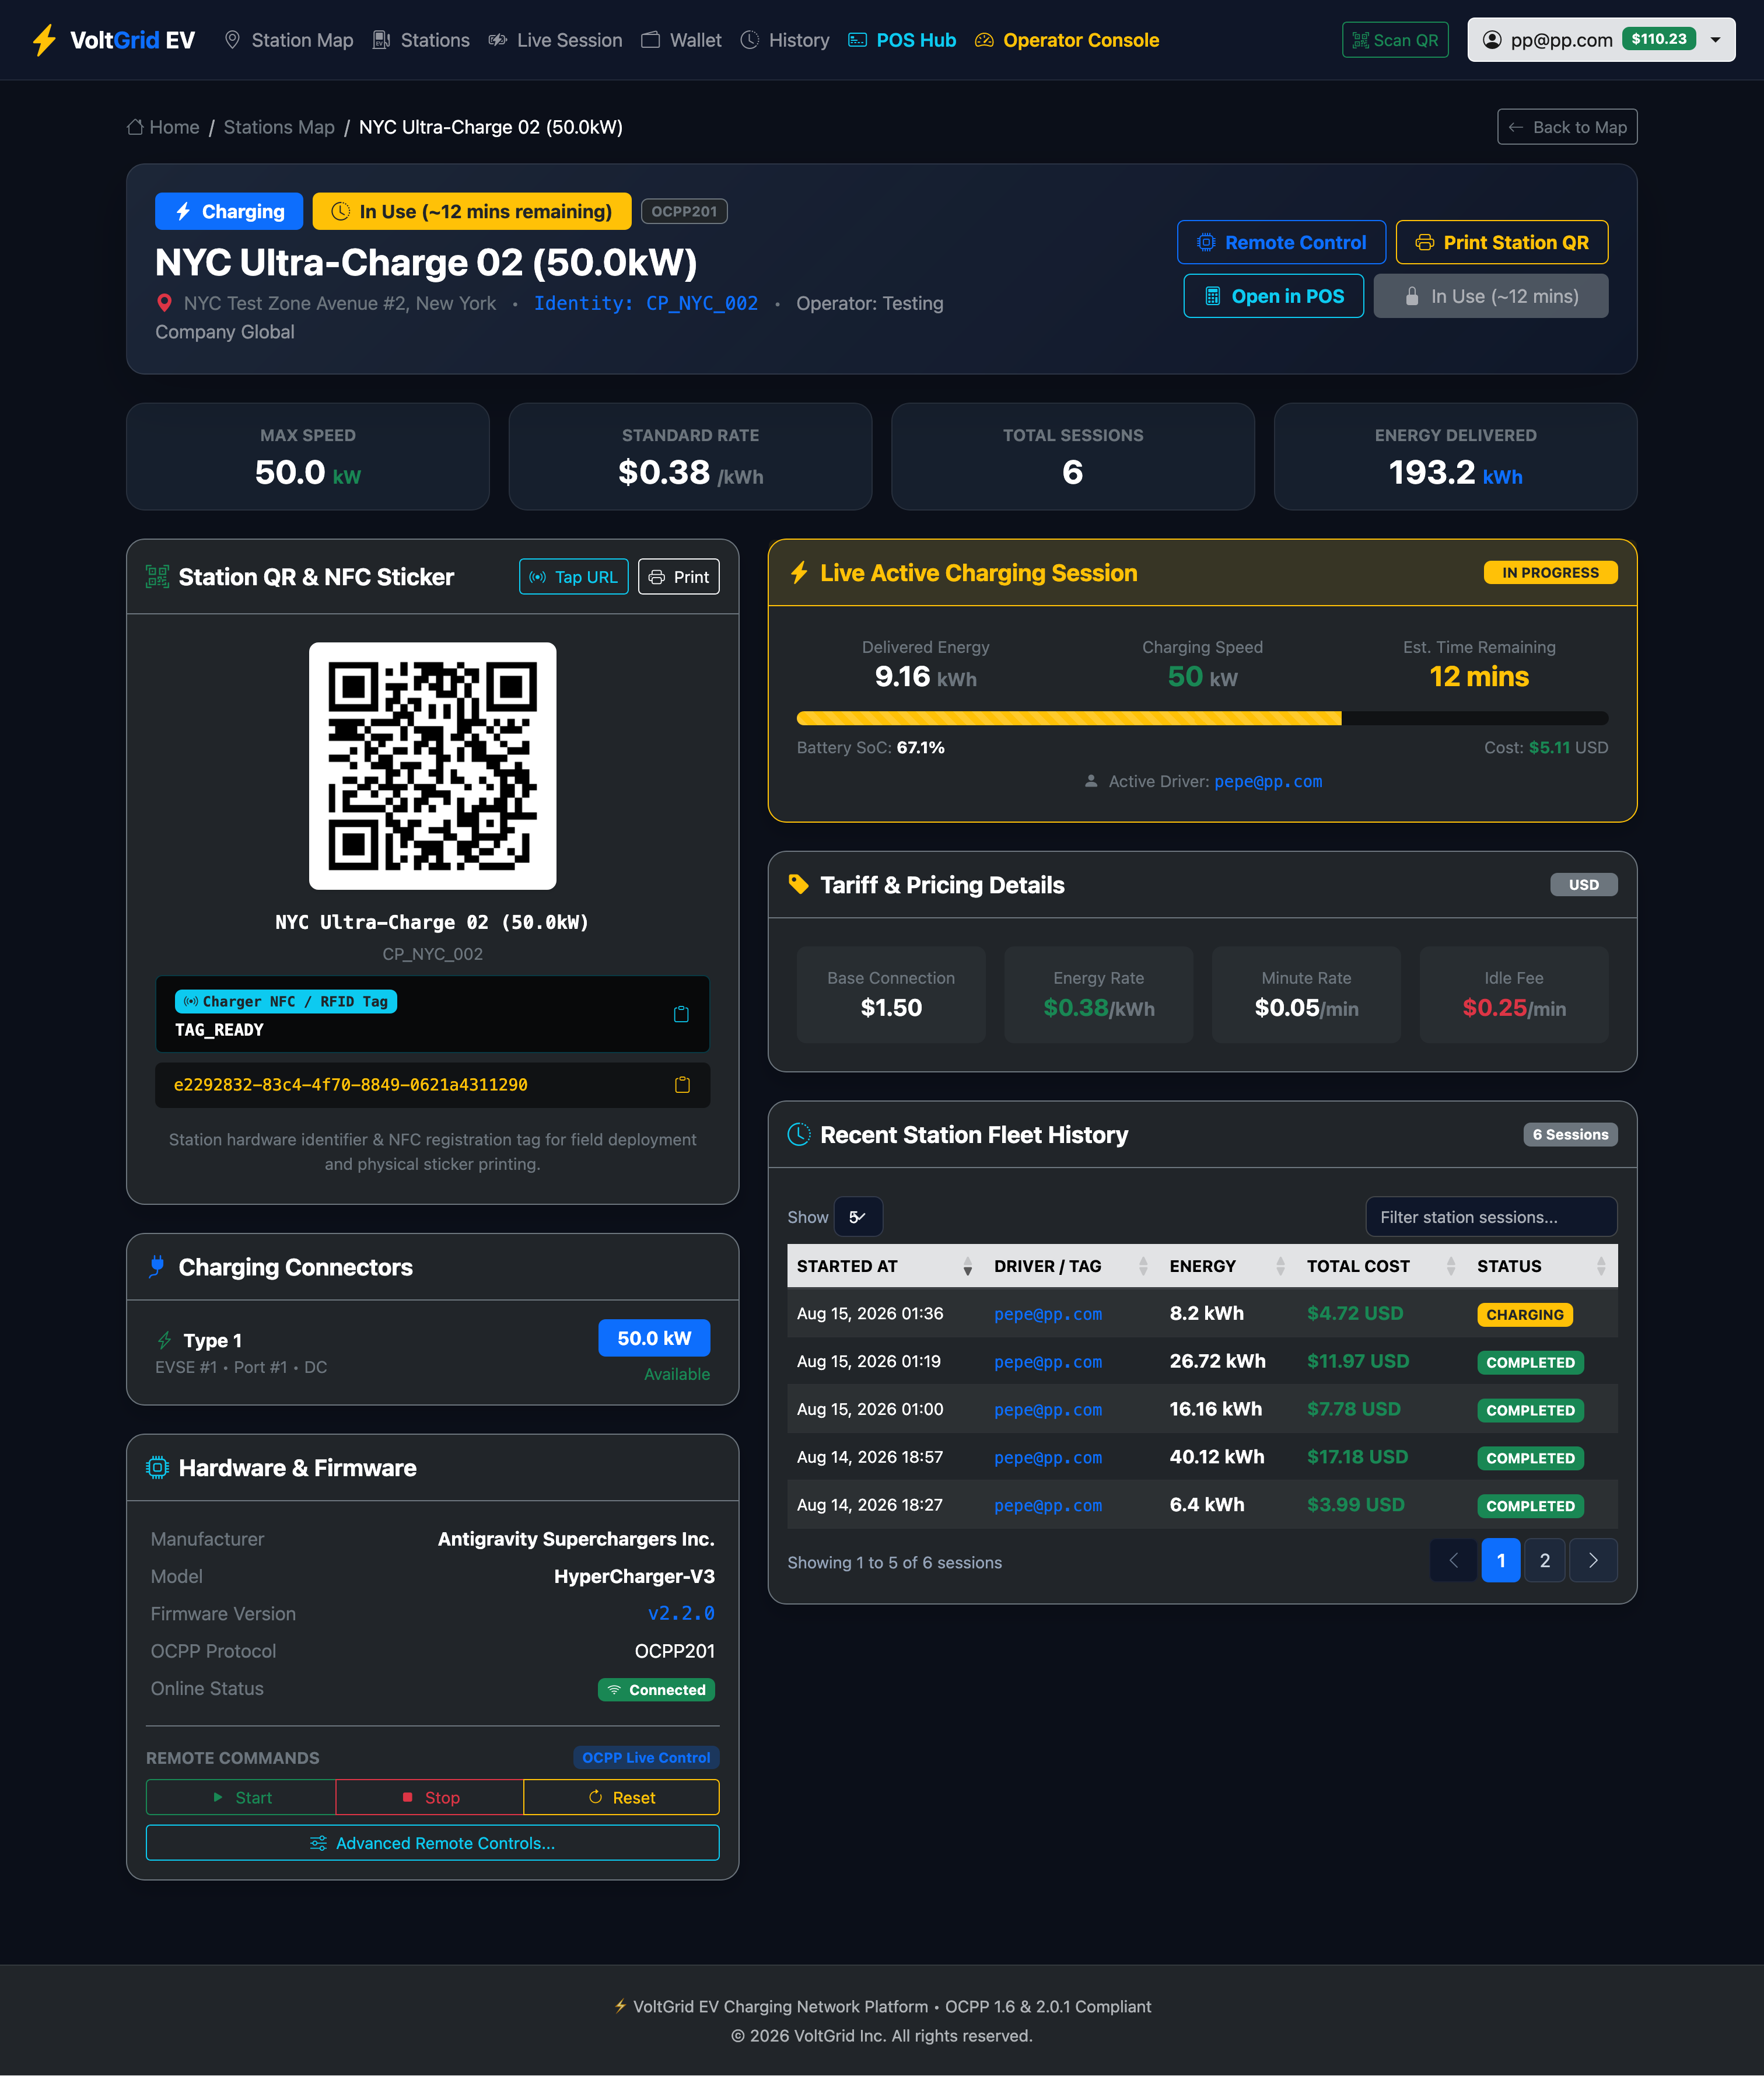Image resolution: width=1764 pixels, height=2076 pixels.
Task: Send the Reset remote command
Action: (x=621, y=1797)
